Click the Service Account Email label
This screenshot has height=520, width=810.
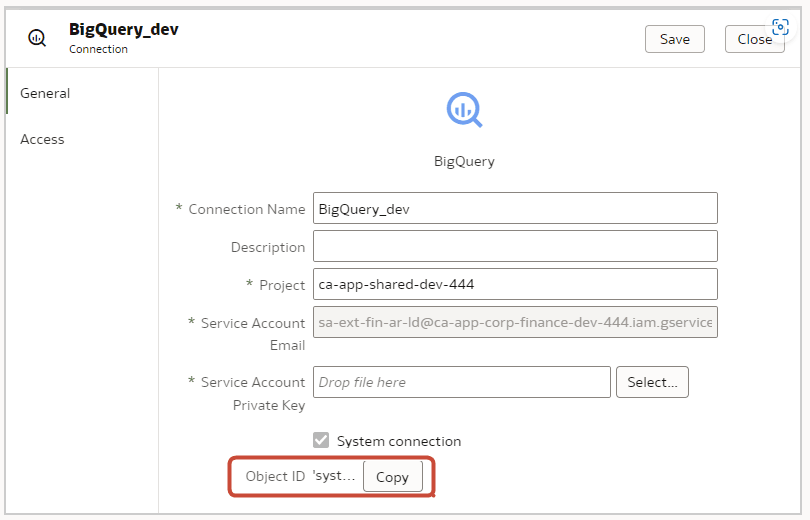click(x=253, y=334)
